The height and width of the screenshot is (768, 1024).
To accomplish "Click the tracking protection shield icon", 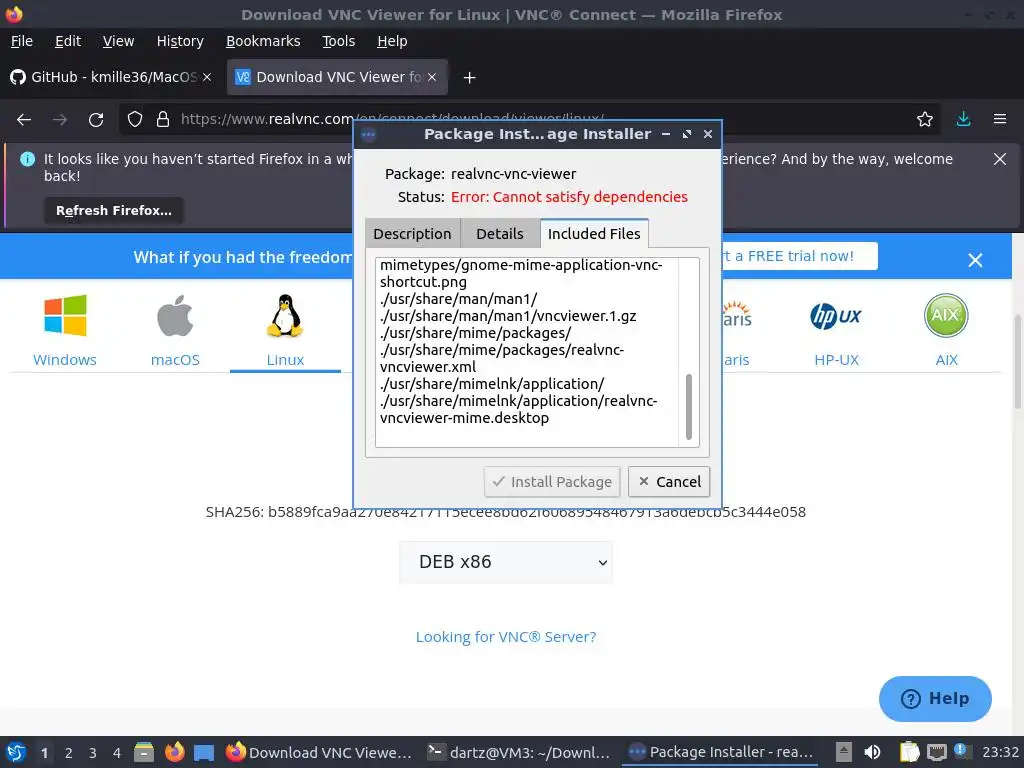I will (135, 120).
